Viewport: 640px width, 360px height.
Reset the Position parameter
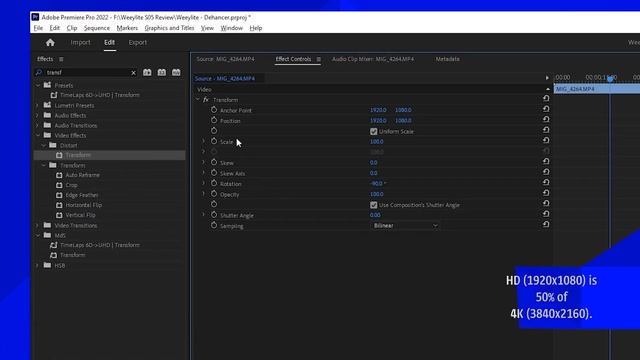546,120
